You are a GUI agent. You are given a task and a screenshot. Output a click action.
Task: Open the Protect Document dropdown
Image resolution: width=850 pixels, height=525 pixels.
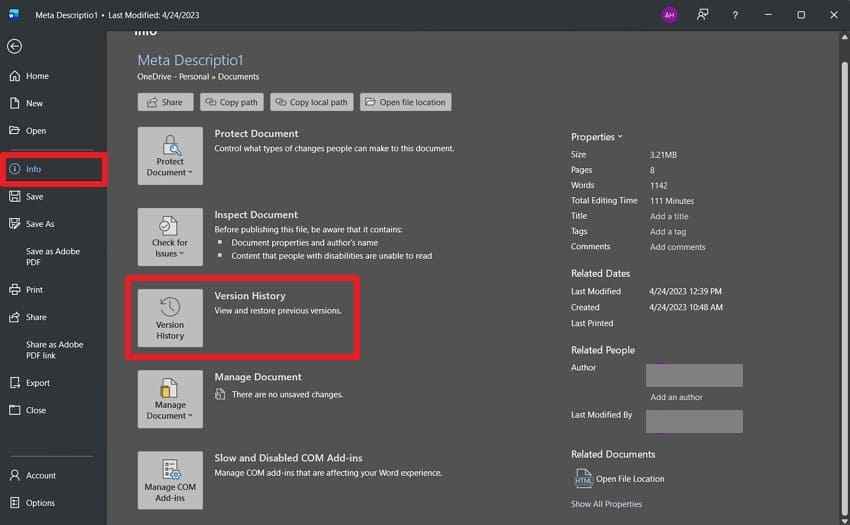coord(170,156)
